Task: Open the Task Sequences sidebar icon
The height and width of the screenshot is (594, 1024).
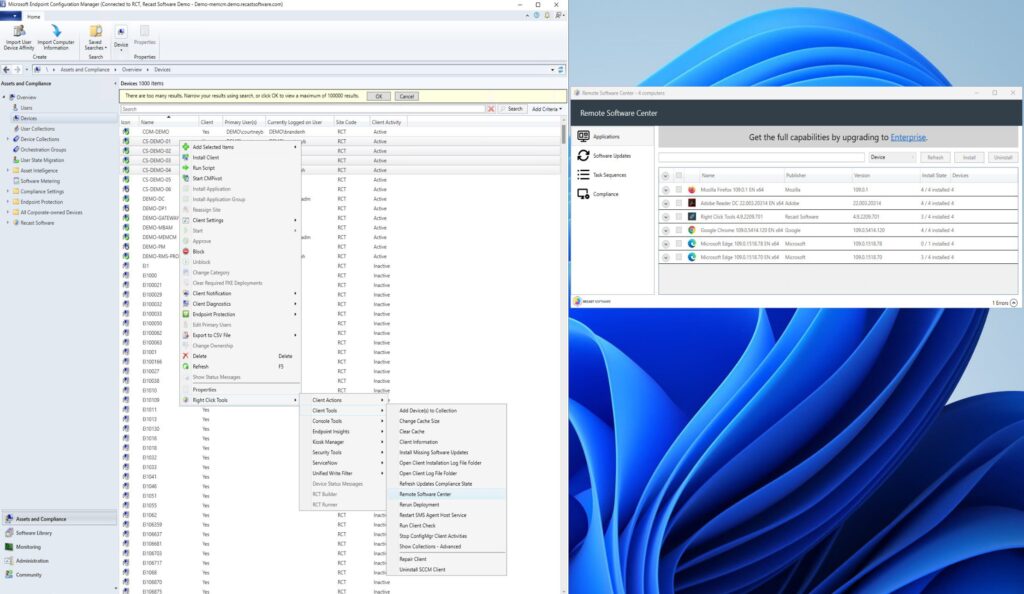Action: click(x=583, y=174)
